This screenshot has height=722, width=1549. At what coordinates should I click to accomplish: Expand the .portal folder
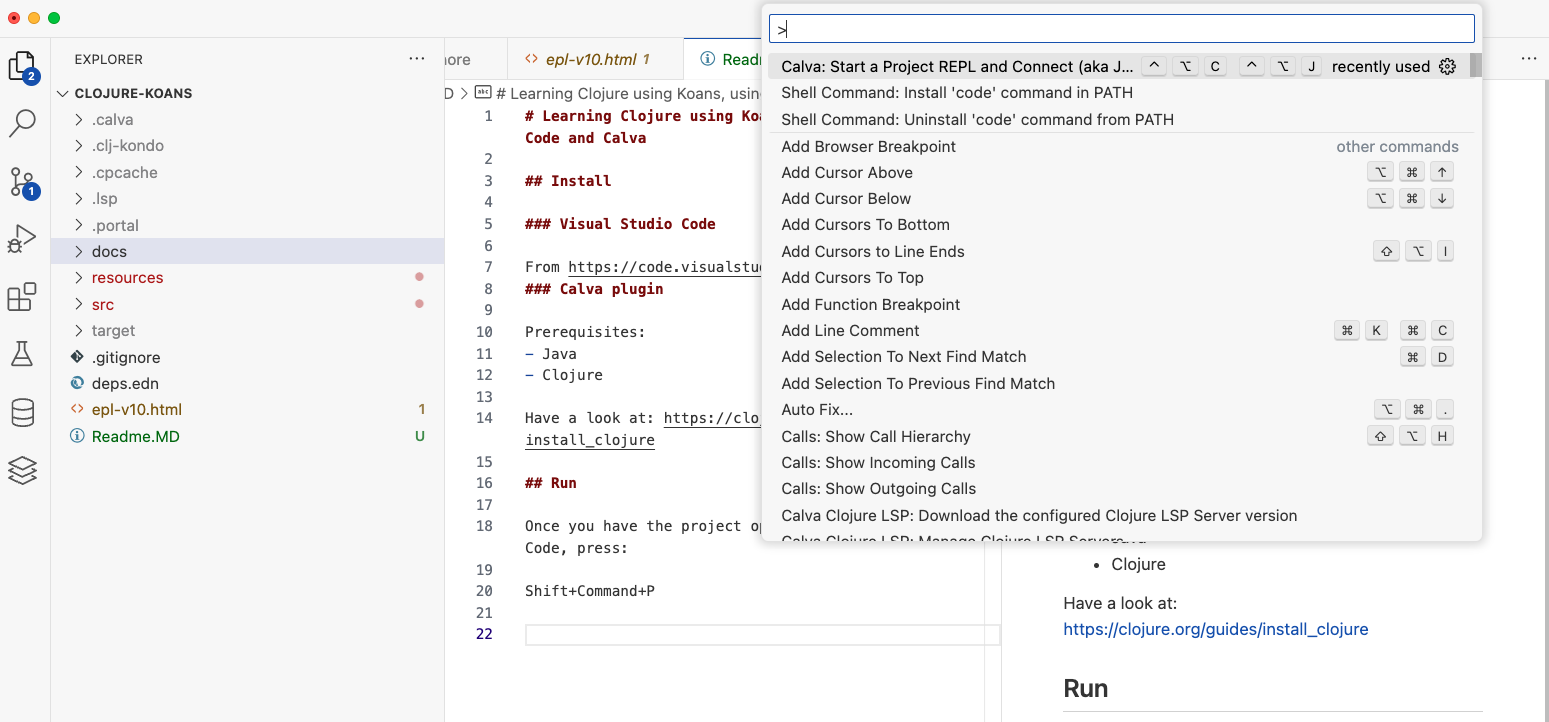point(80,225)
